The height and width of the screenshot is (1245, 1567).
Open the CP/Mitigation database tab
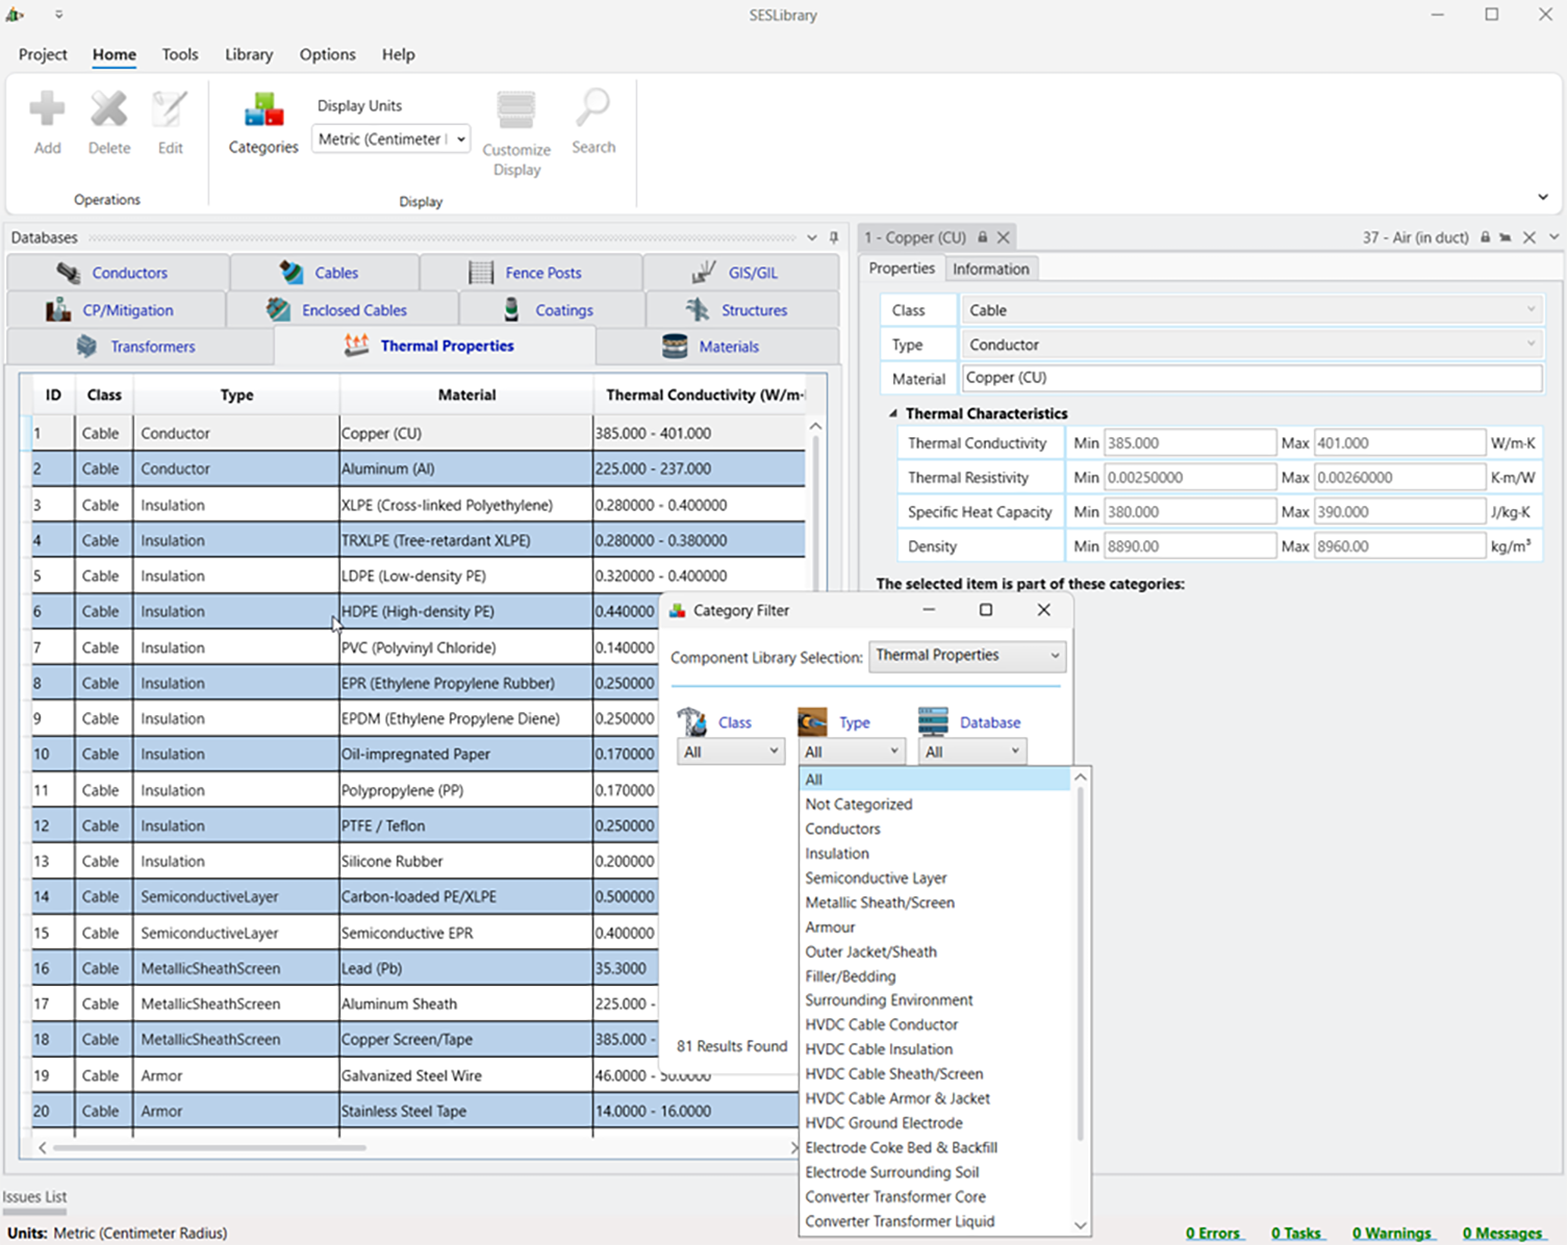[x=116, y=310]
